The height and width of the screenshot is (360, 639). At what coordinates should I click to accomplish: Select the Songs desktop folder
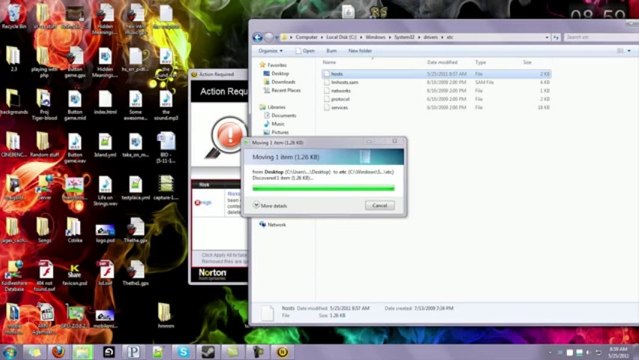(44, 231)
